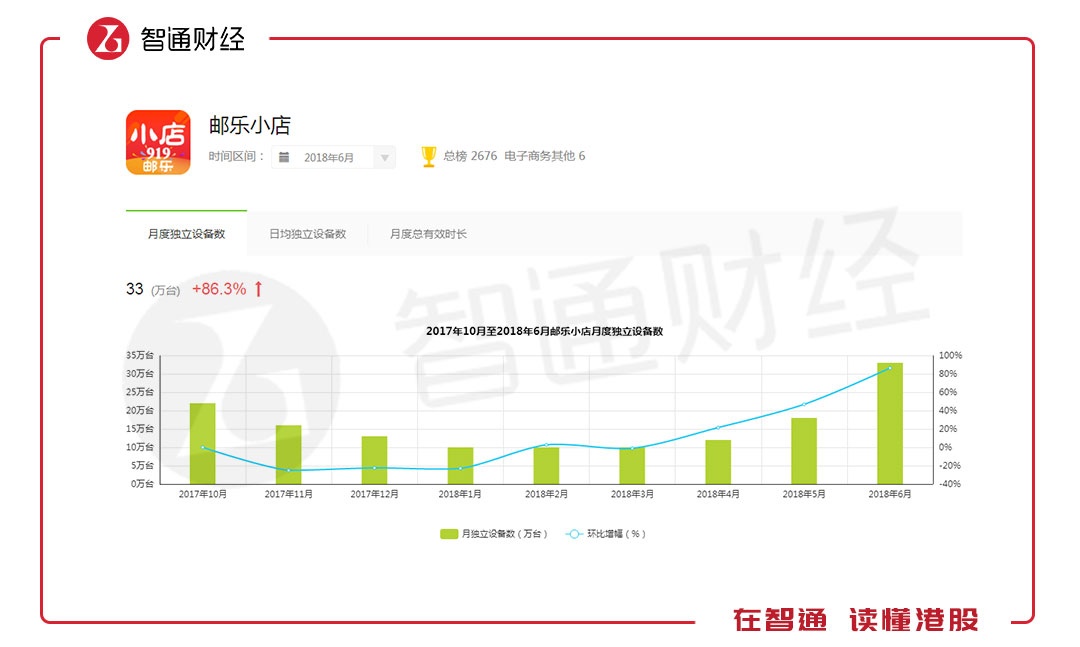This screenshot has height=647, width=1080.
Task: Click the line point above 2018年5月 bar
Action: tap(804, 404)
